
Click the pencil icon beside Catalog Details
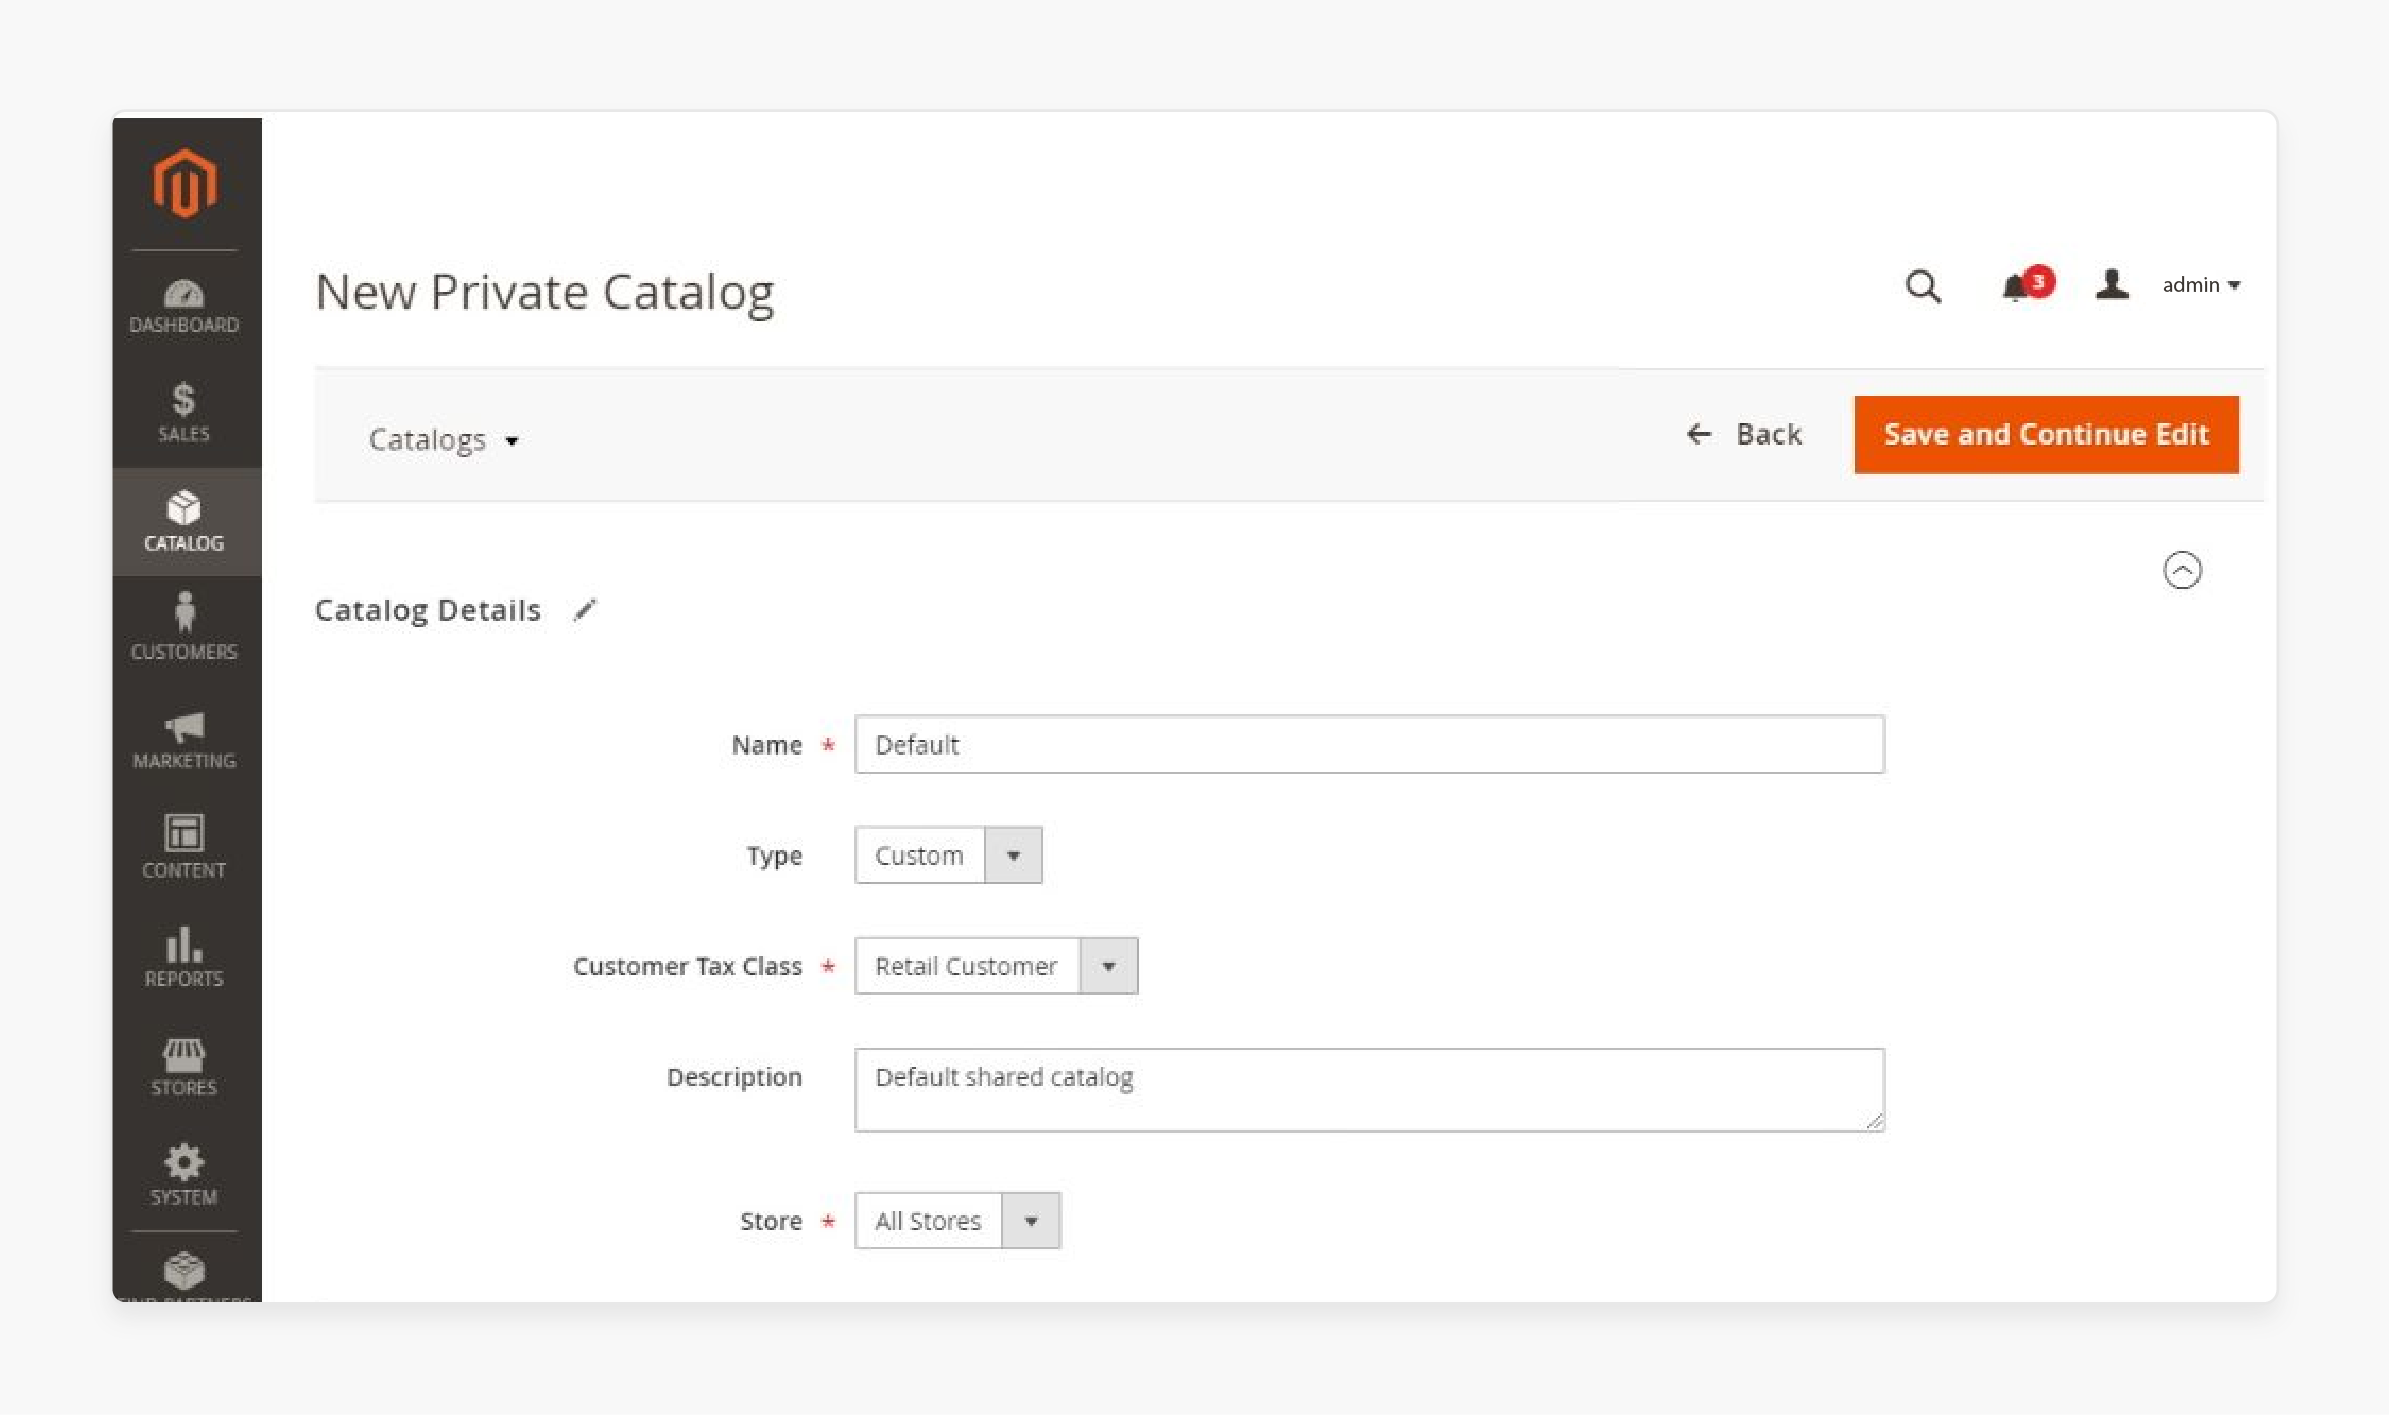pyautogui.click(x=585, y=609)
